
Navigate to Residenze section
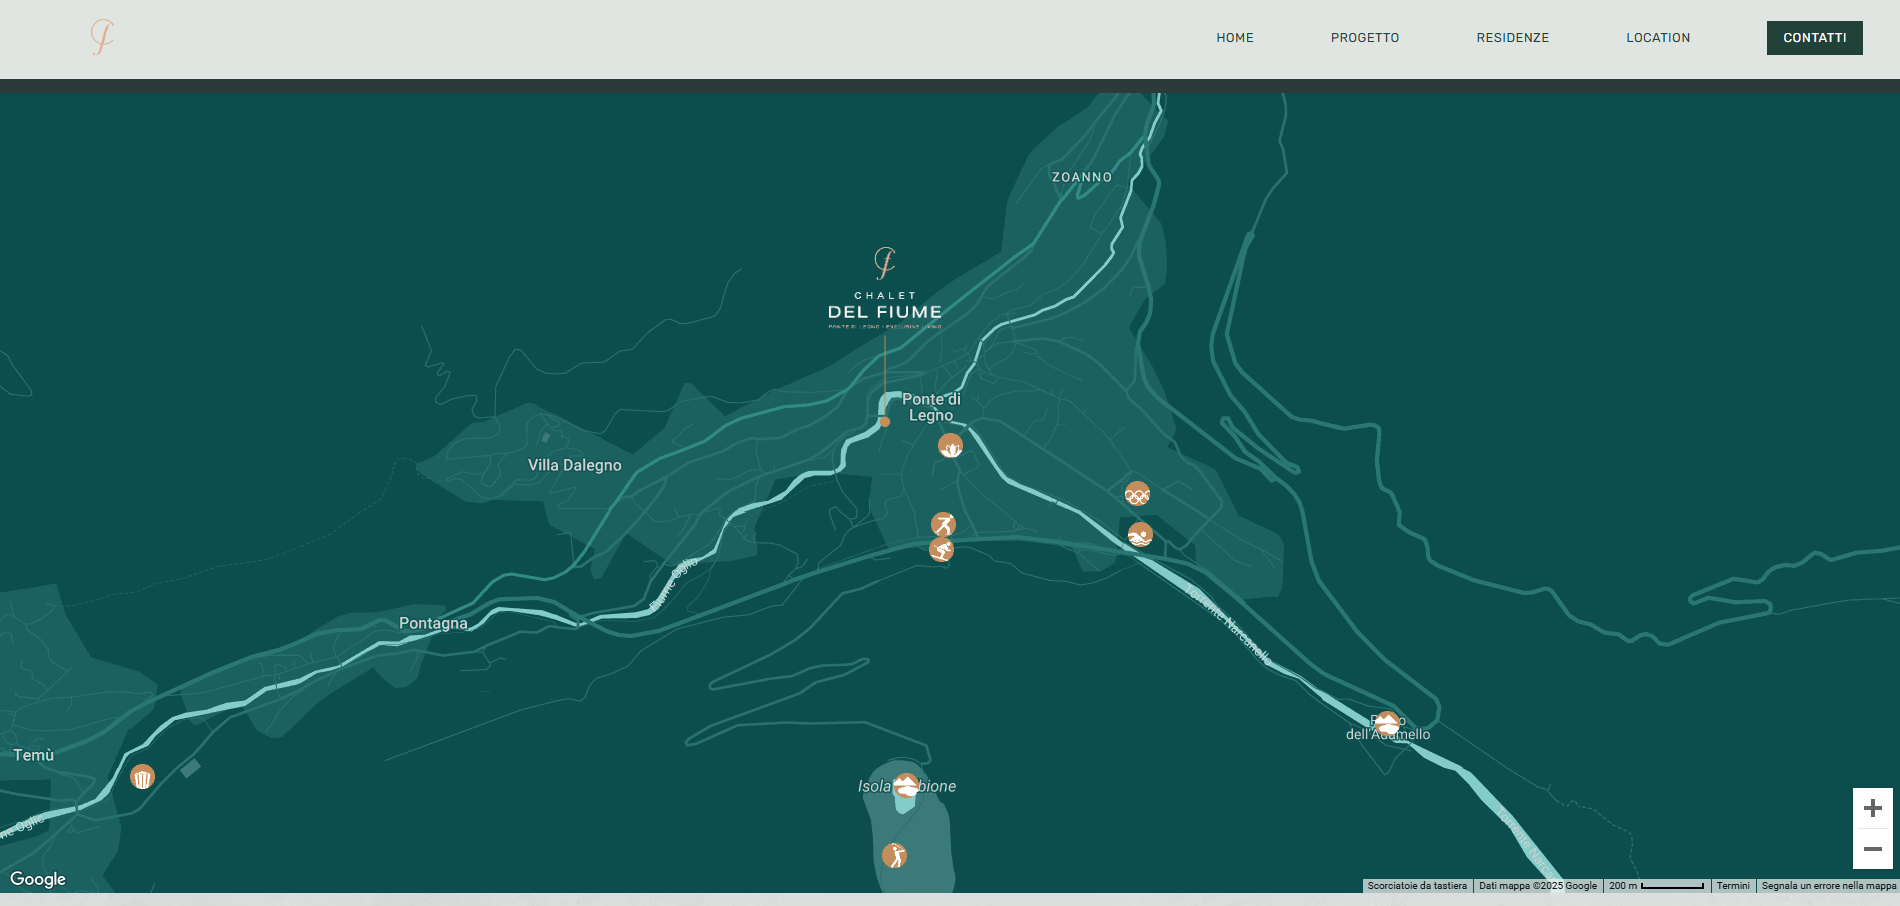point(1512,38)
